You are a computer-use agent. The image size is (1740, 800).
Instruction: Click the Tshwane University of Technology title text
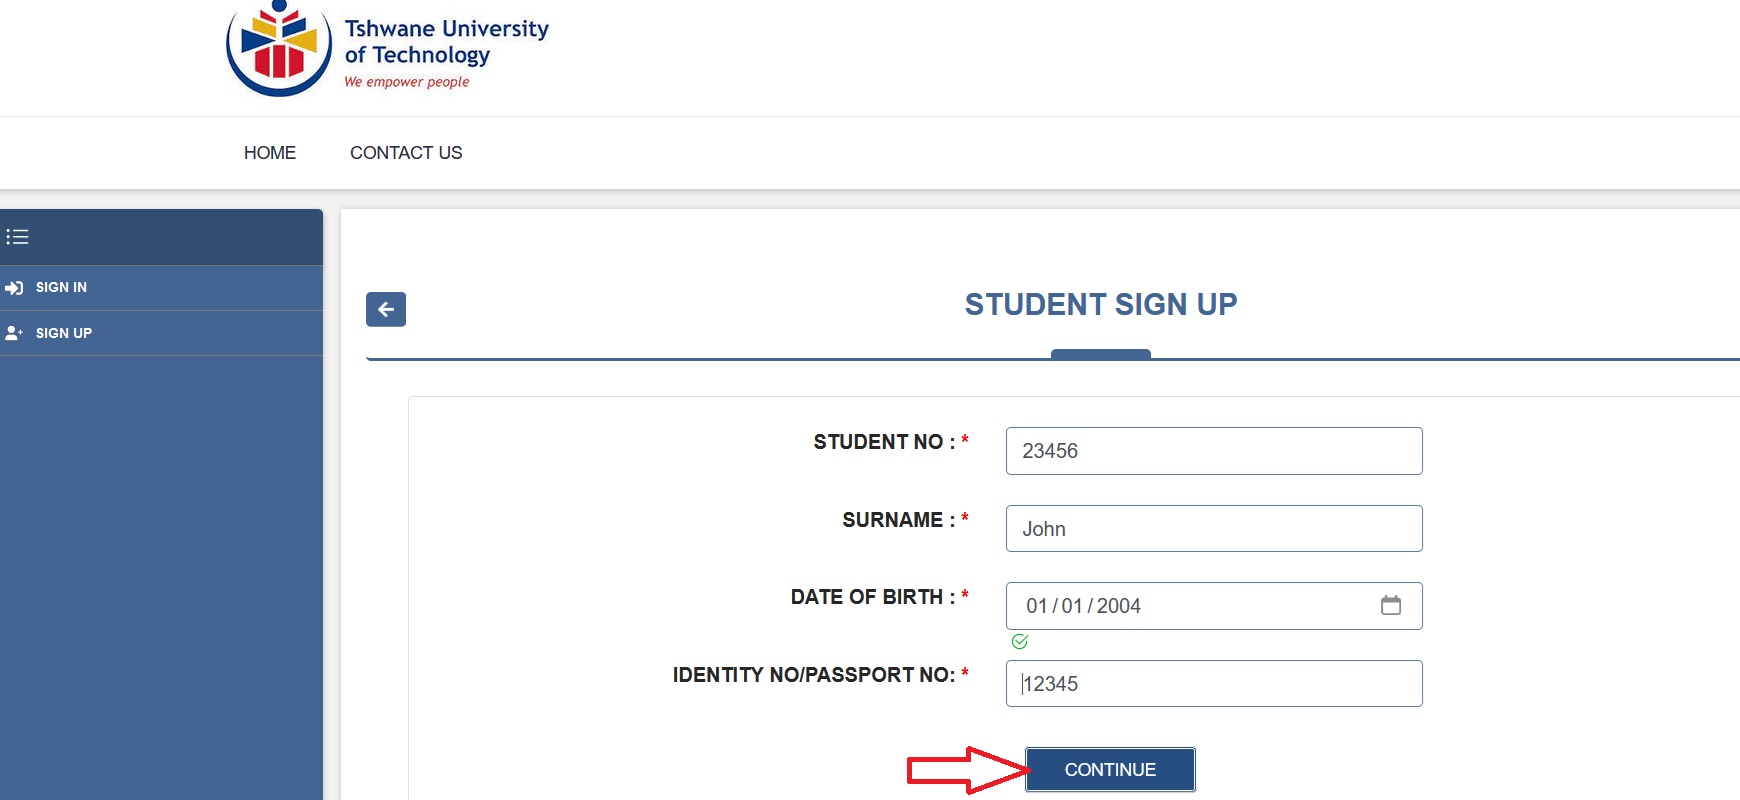(446, 41)
